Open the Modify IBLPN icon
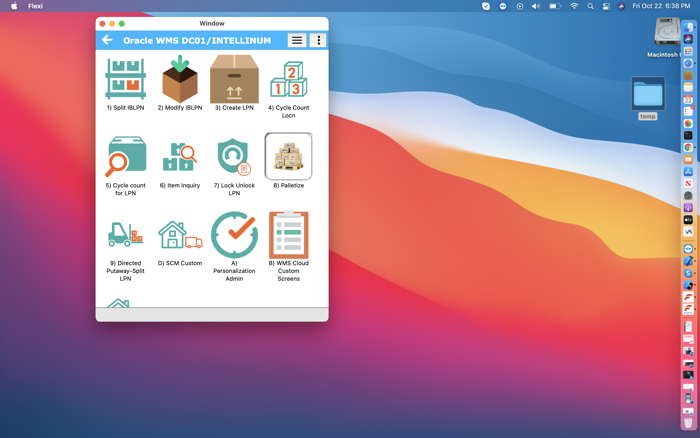Screen dimensions: 700x438 (x=180, y=79)
